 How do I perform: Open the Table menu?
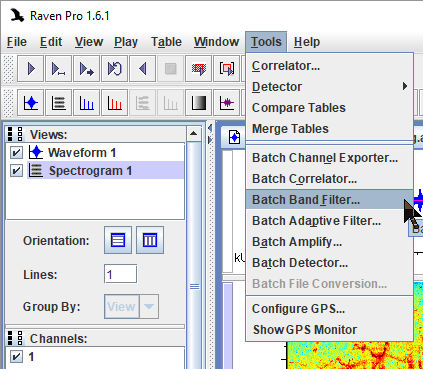click(x=166, y=42)
